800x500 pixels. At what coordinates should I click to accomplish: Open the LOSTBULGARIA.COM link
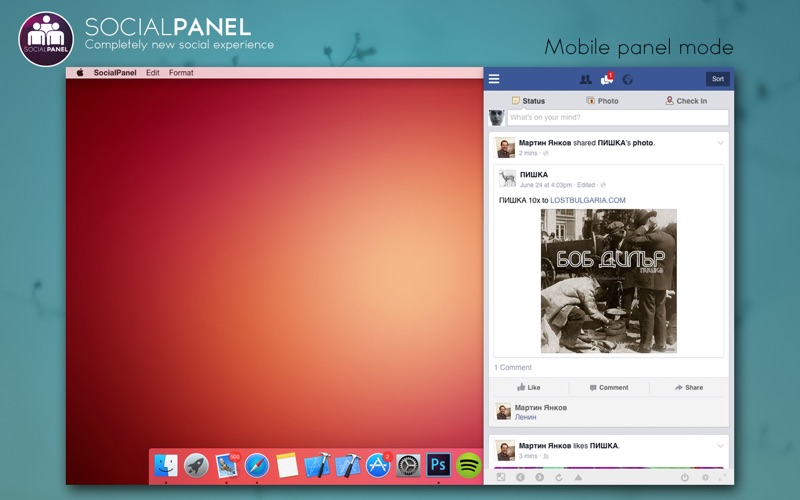pyautogui.click(x=588, y=201)
